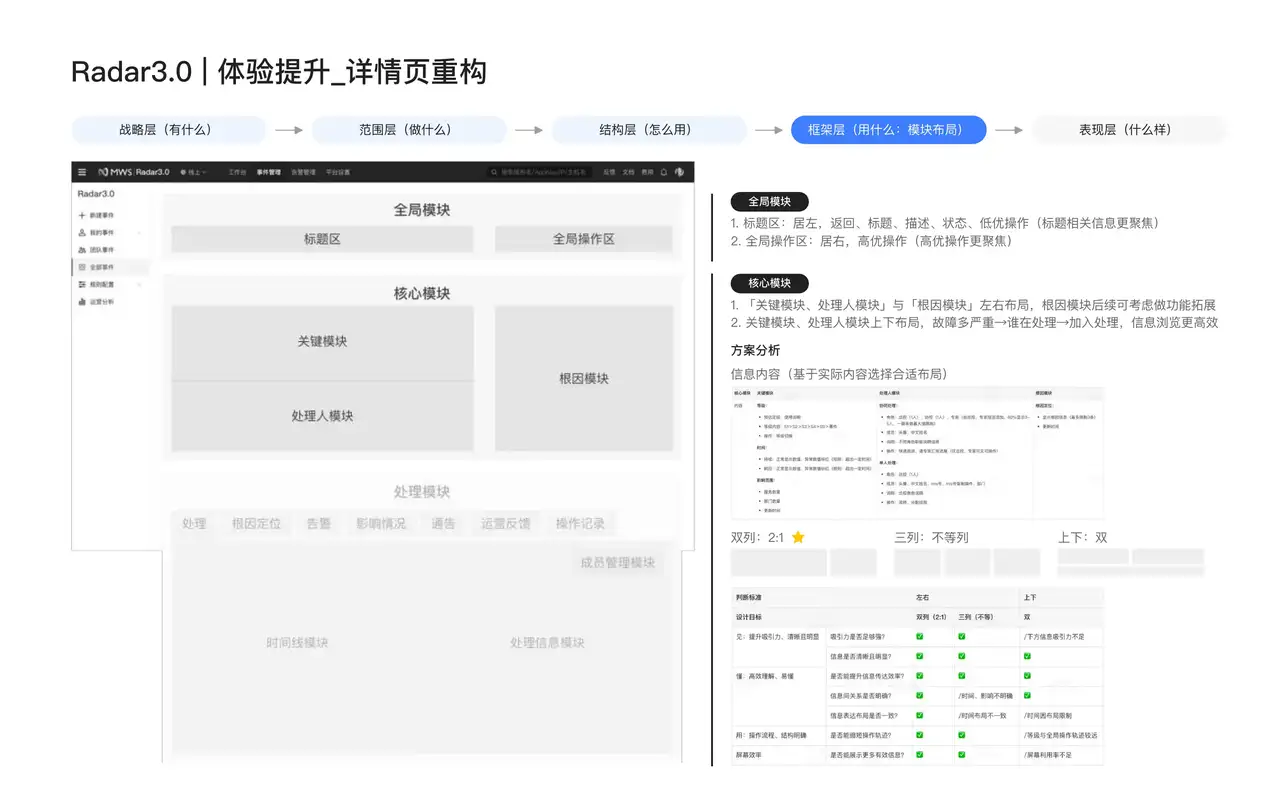Switch to the 操作记录 tab

(x=580, y=523)
